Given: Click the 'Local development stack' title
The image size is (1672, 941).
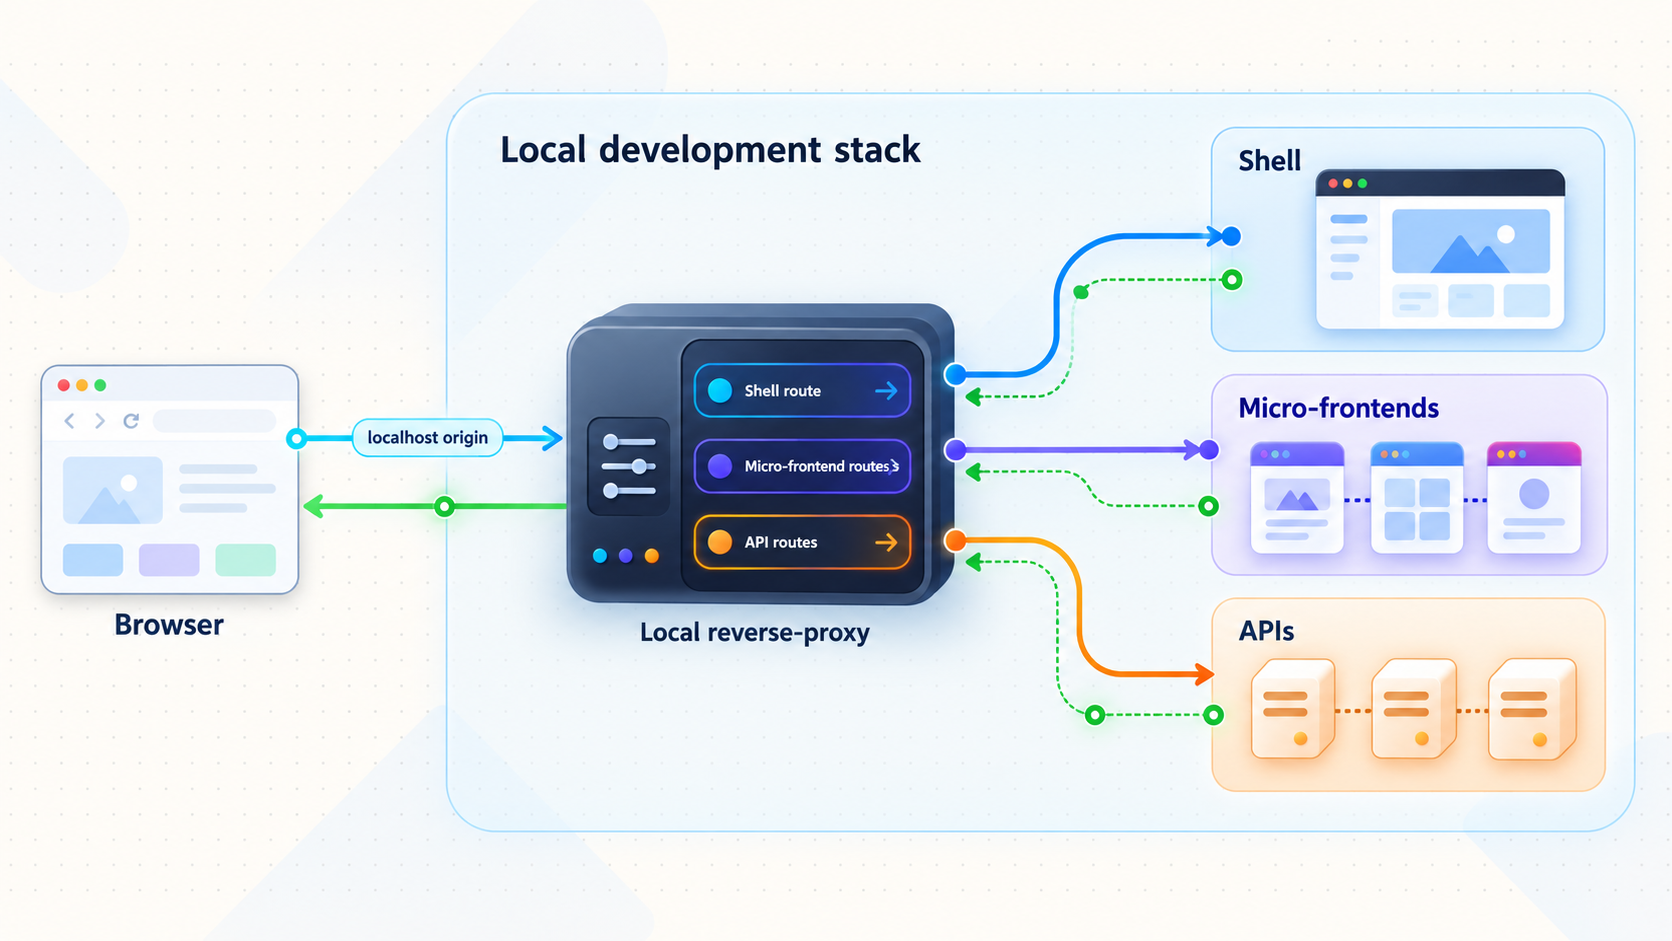Looking at the screenshot, I should 710,150.
